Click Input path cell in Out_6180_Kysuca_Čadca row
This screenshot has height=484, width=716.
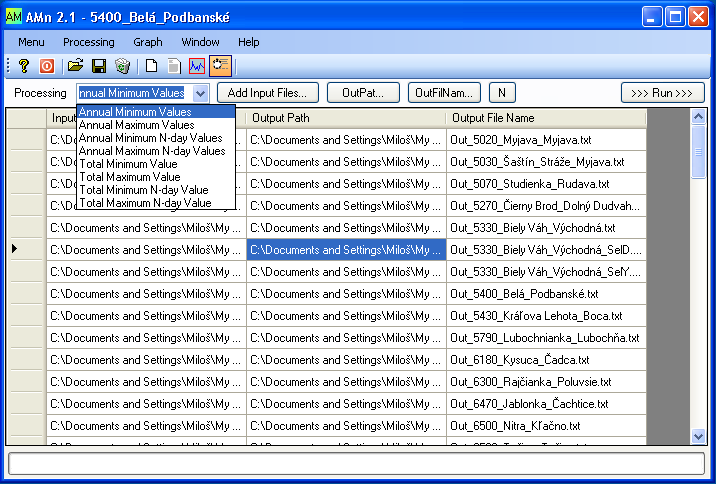(x=146, y=359)
